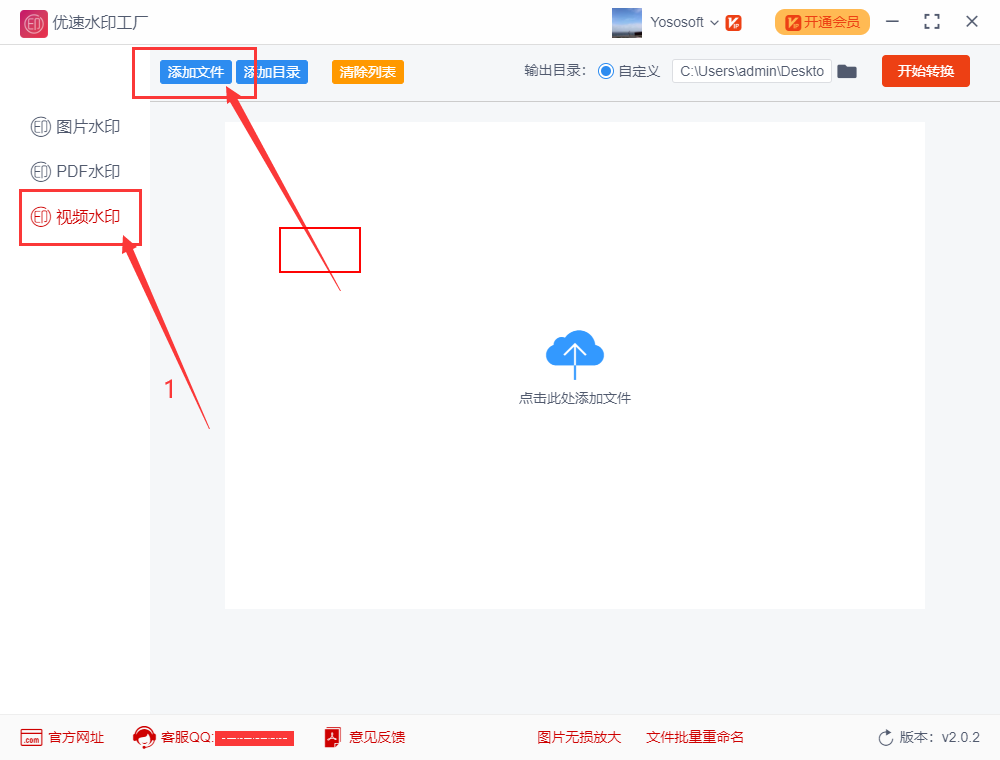Click the customer service headset icon
Viewport: 1000px width, 760px height.
pos(144,737)
